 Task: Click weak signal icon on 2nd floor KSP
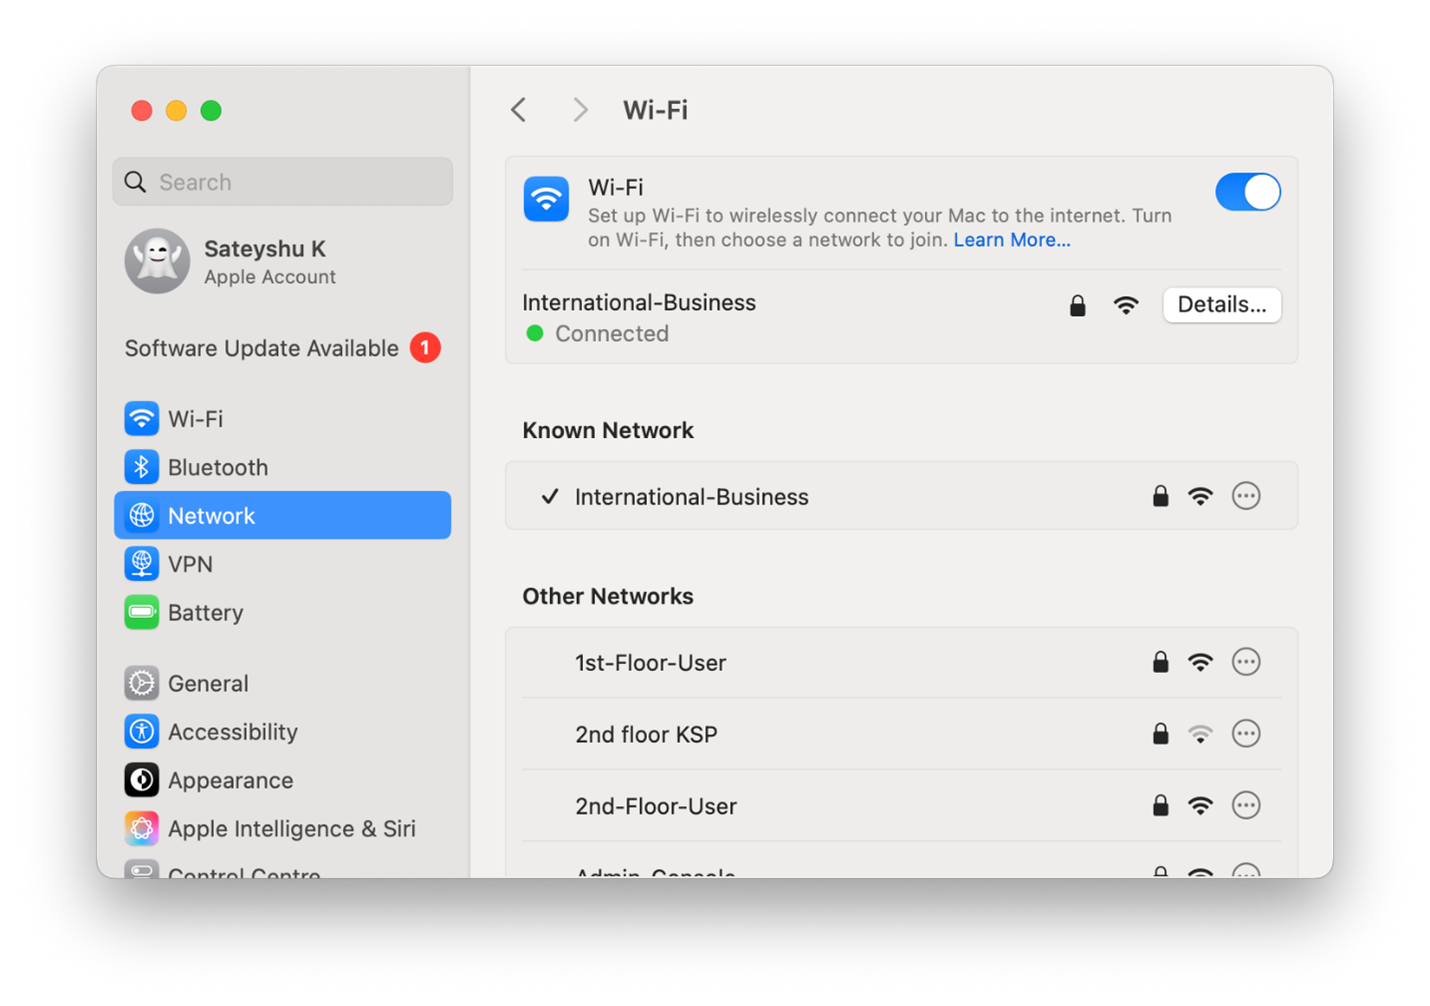(x=1201, y=734)
